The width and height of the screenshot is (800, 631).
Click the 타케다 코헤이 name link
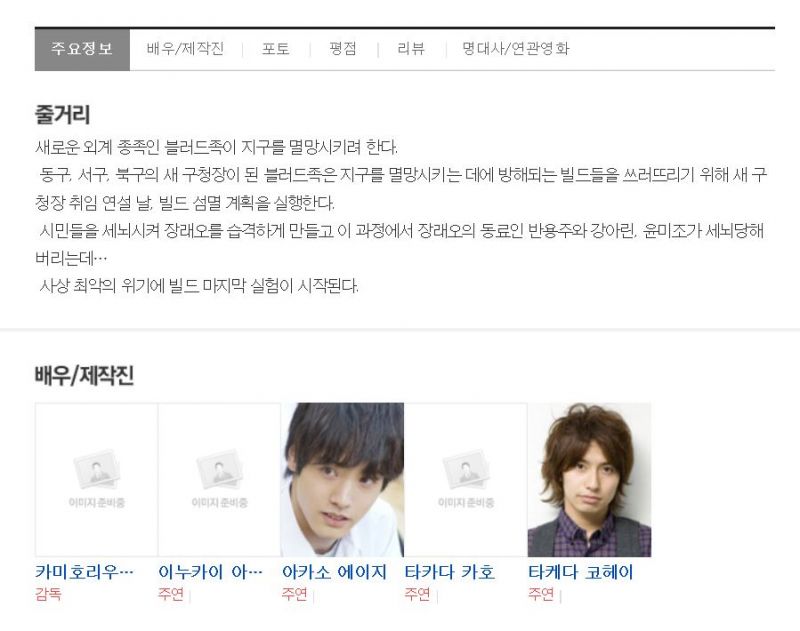point(581,572)
